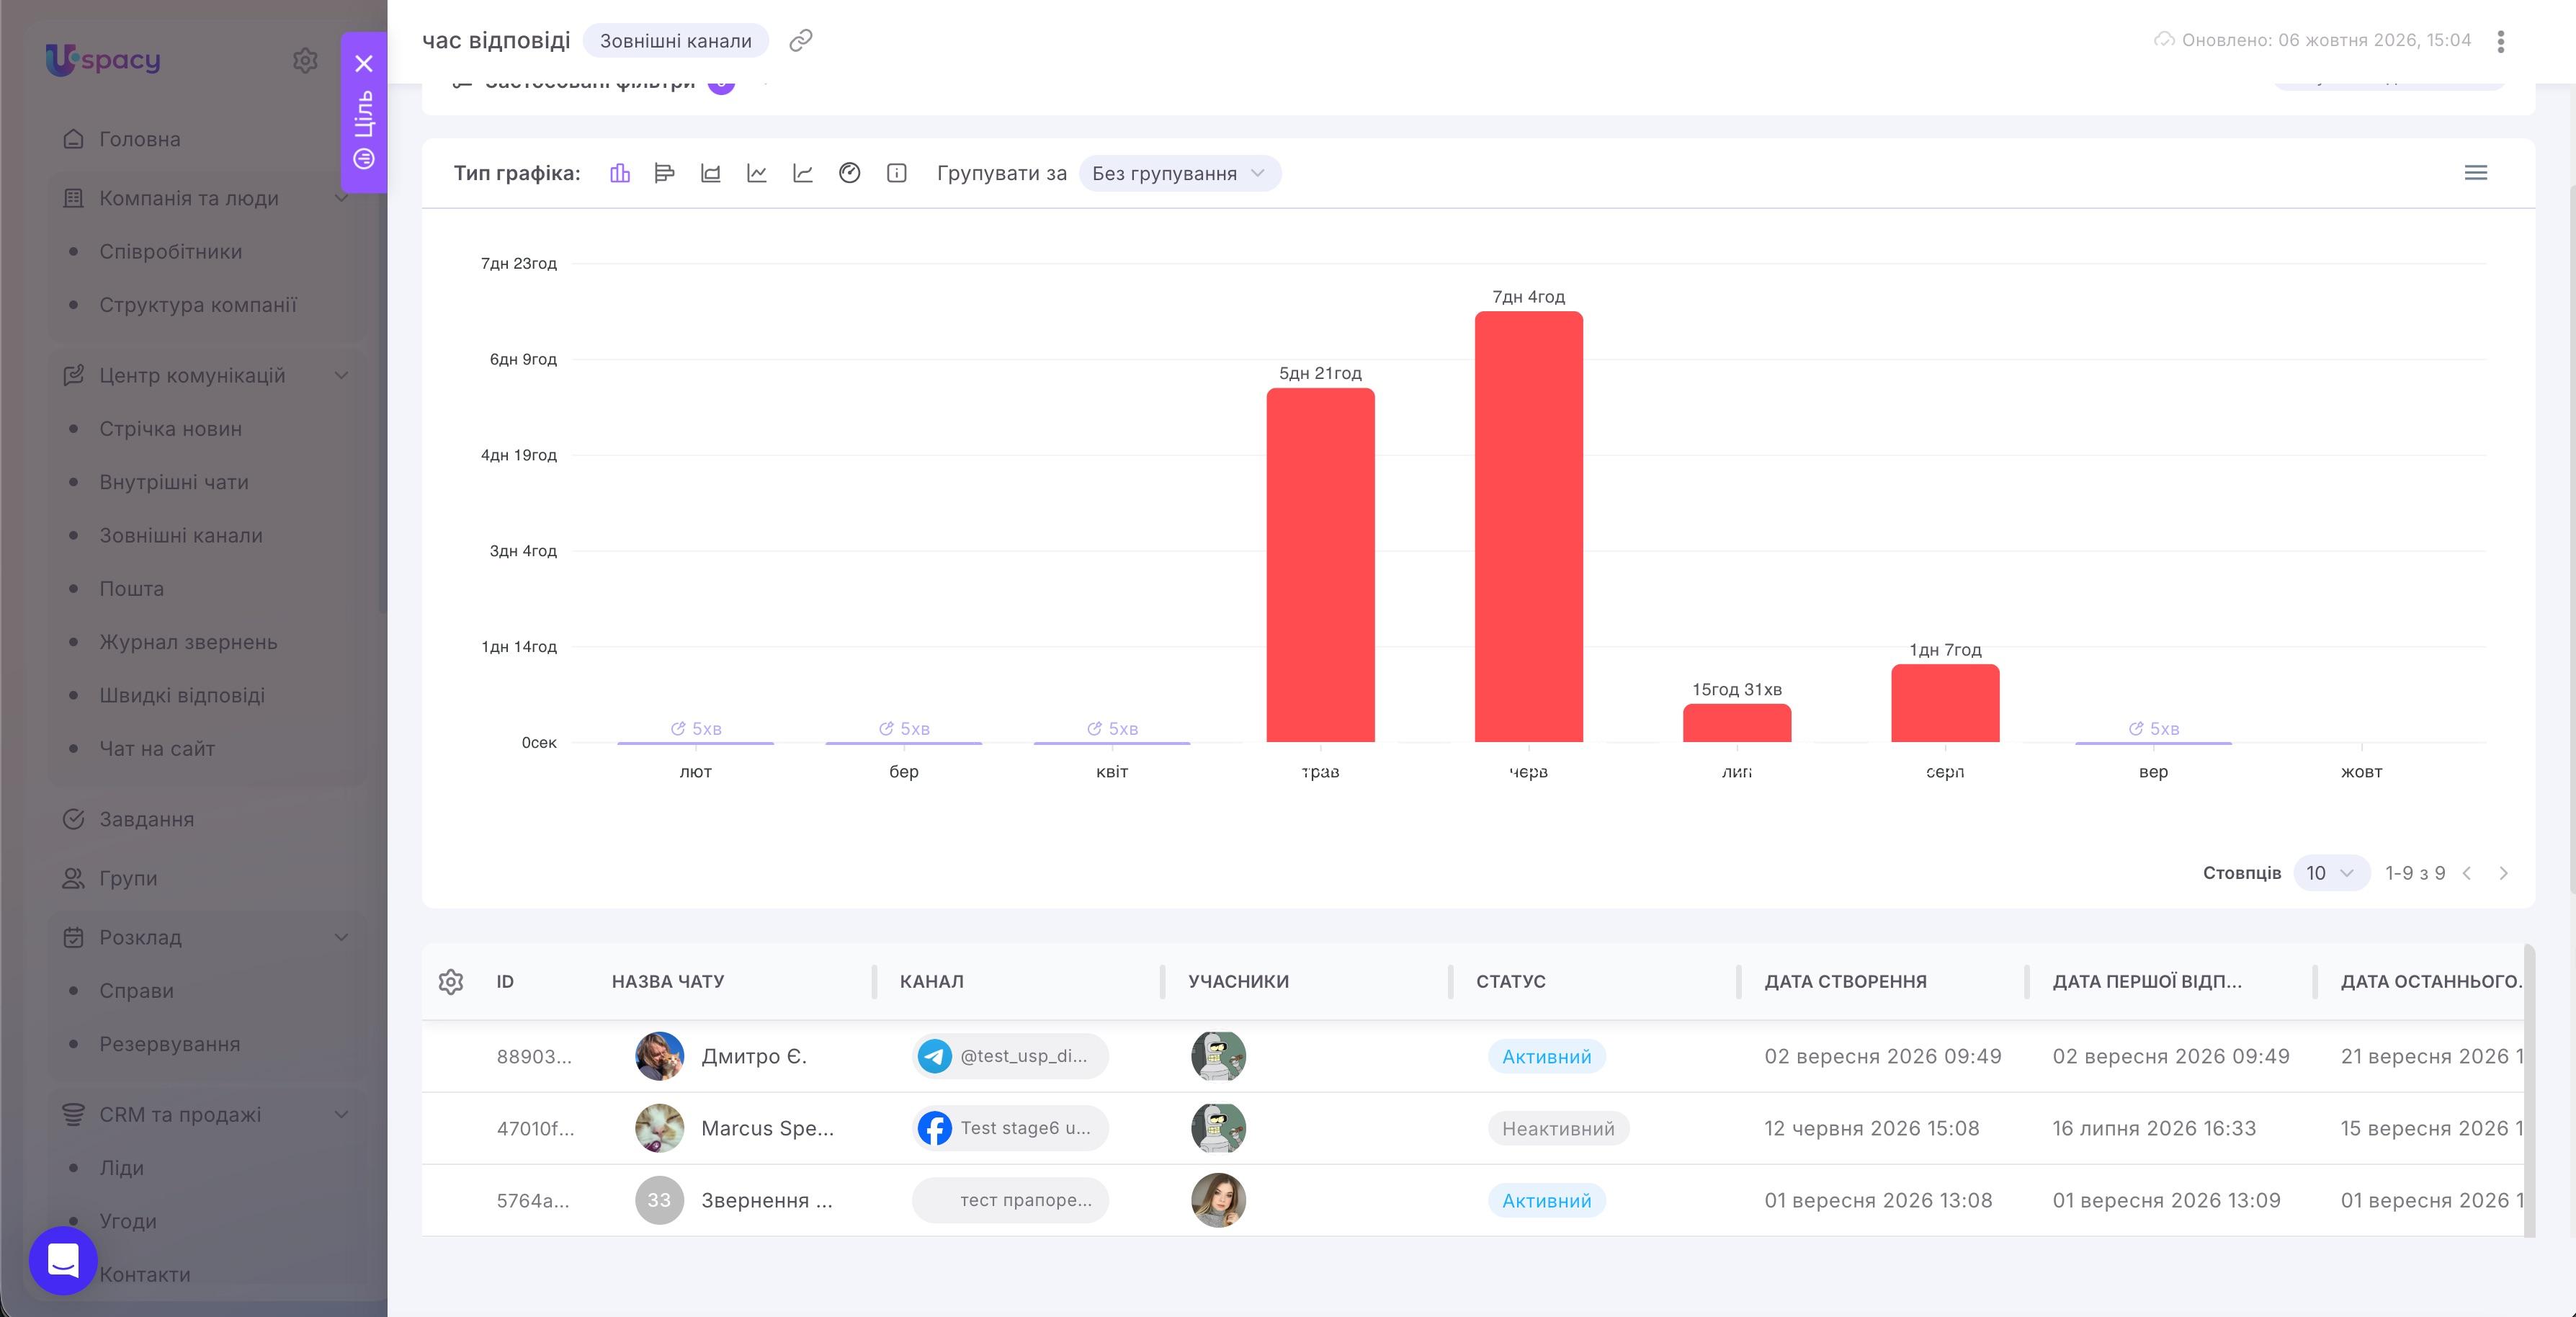Image resolution: width=2576 pixels, height=1317 pixels.
Task: Click Неактивний status badge
Action: click(1558, 1128)
